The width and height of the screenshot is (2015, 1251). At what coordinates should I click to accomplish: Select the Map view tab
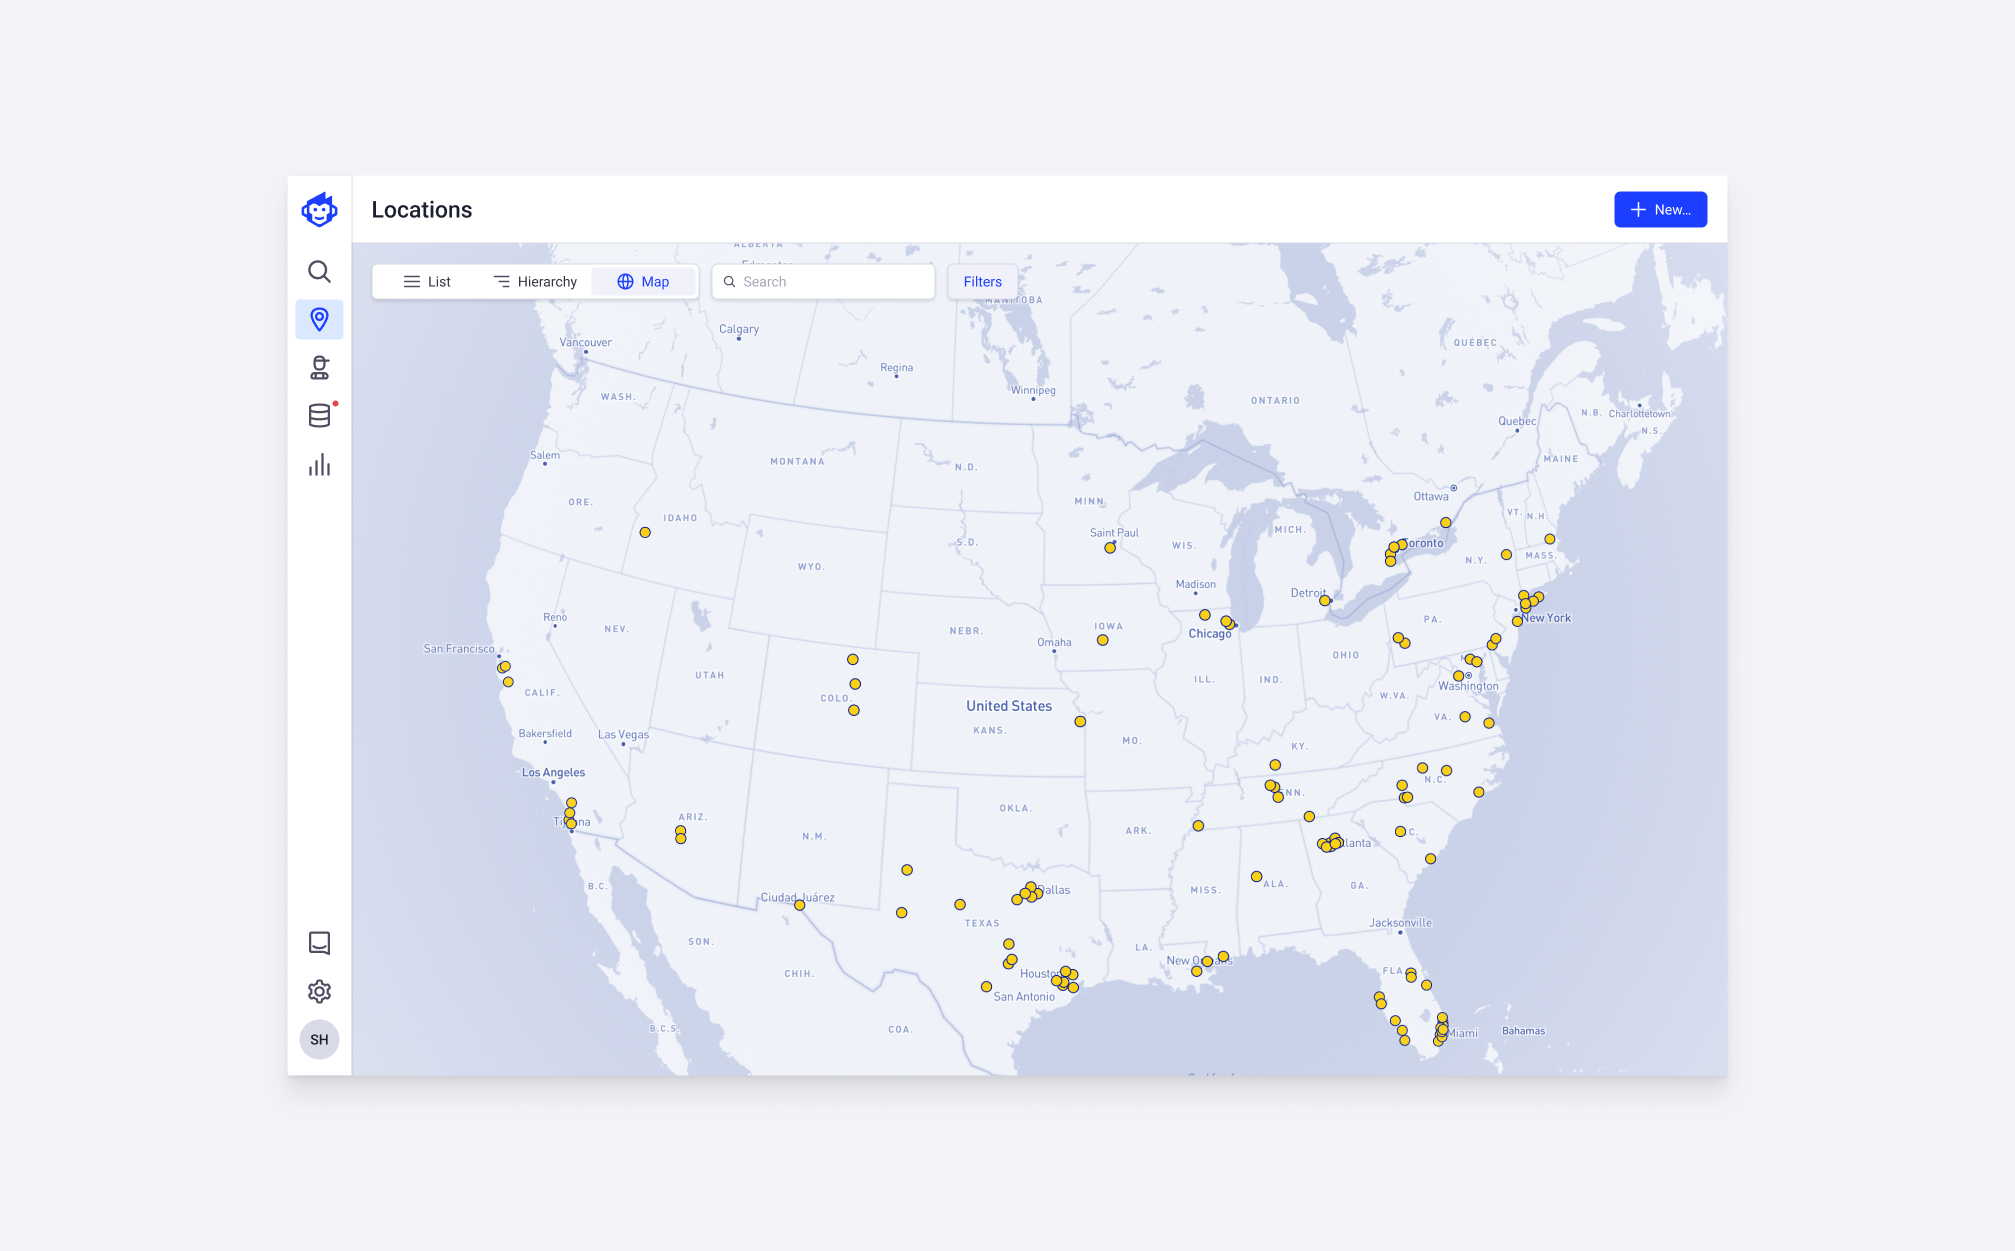pos(643,282)
